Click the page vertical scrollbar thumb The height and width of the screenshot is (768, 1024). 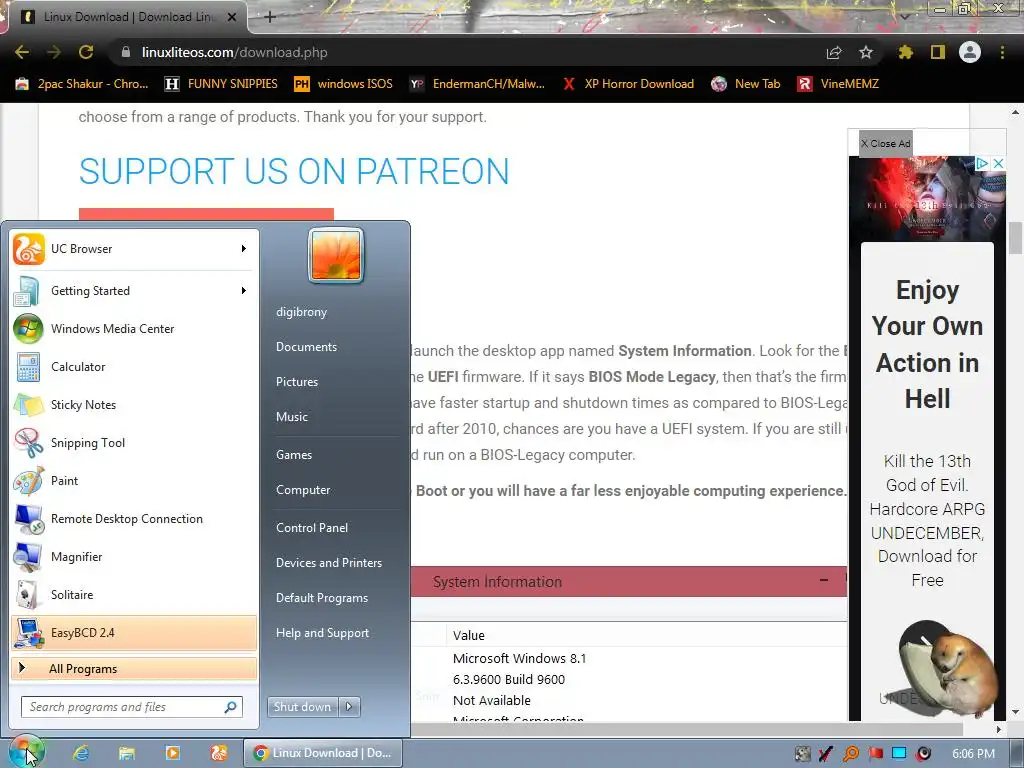[x=1016, y=238]
